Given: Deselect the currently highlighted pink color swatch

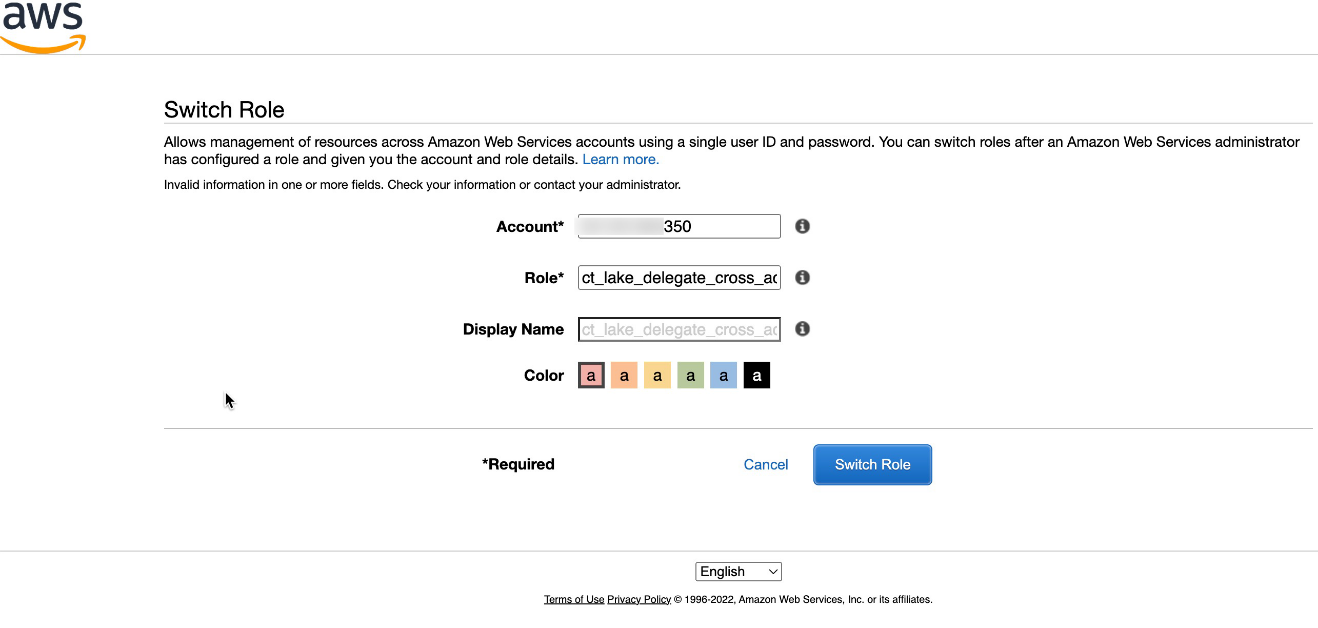Looking at the screenshot, I should pos(591,374).
